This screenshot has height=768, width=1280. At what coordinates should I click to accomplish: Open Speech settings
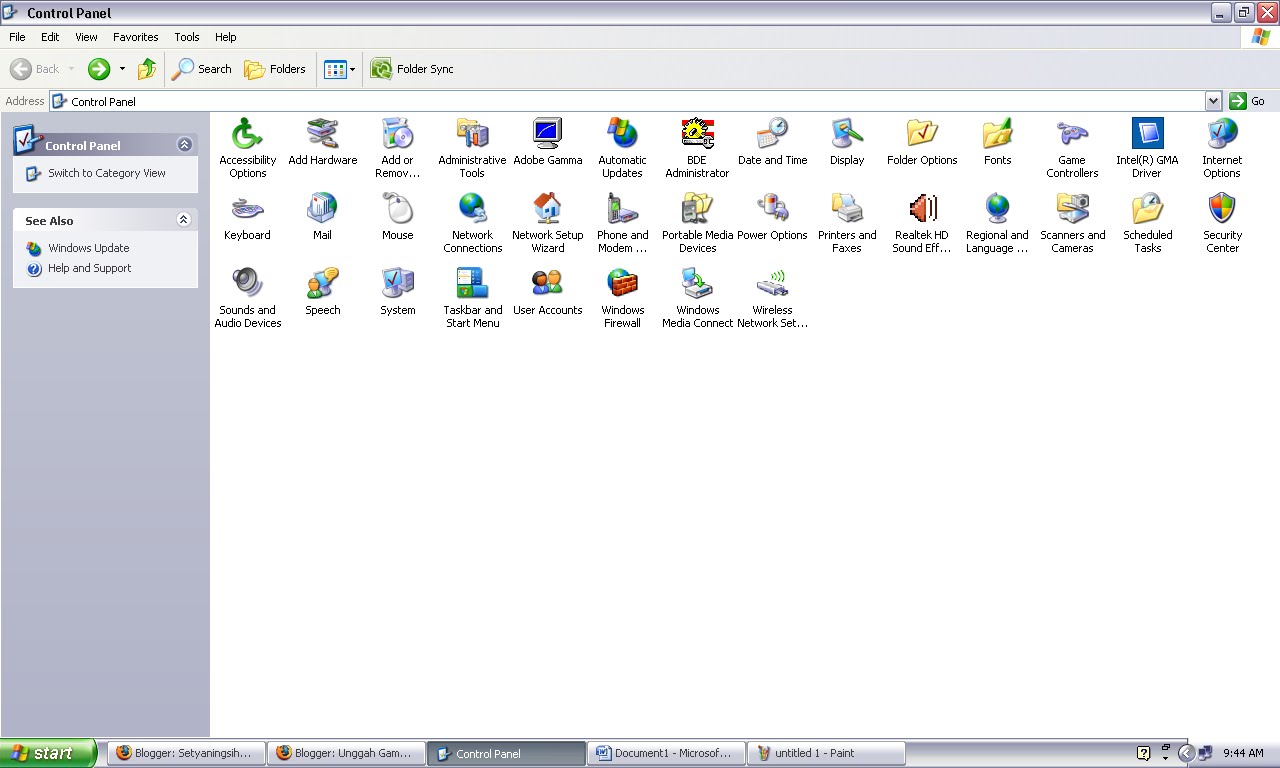click(x=322, y=291)
